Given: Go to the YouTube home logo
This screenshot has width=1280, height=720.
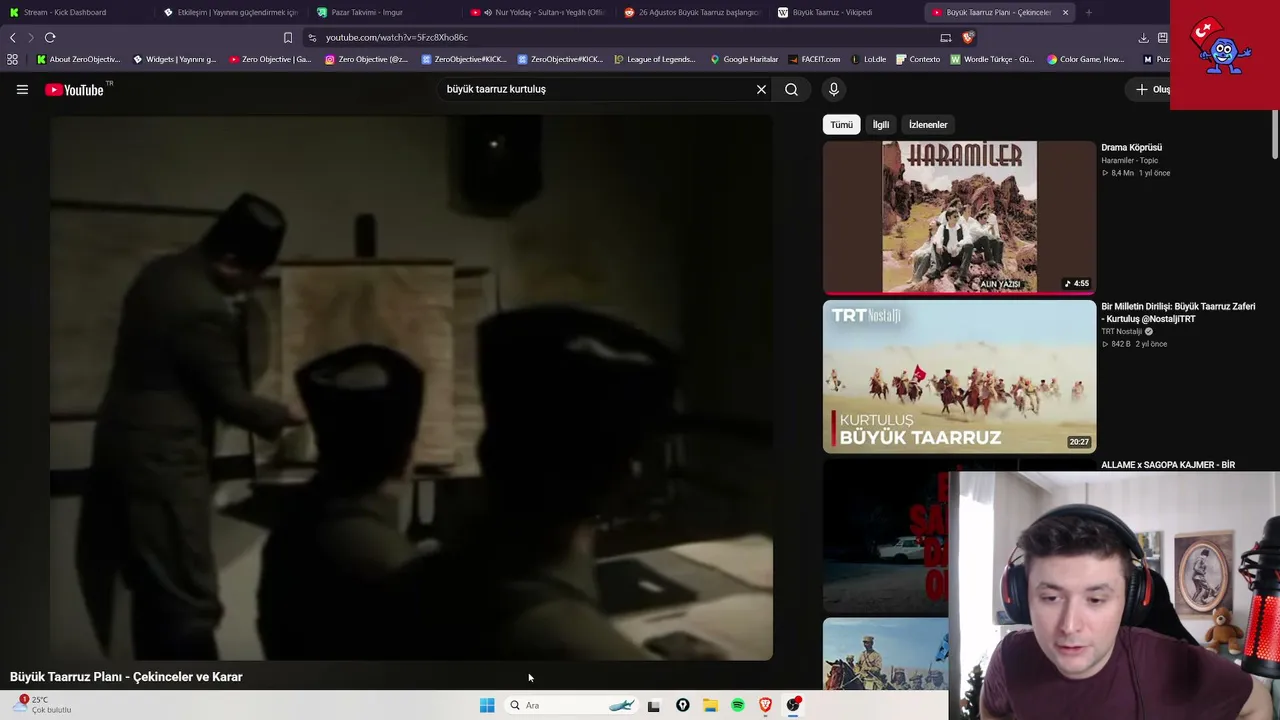Looking at the screenshot, I should pyautogui.click(x=75, y=90).
